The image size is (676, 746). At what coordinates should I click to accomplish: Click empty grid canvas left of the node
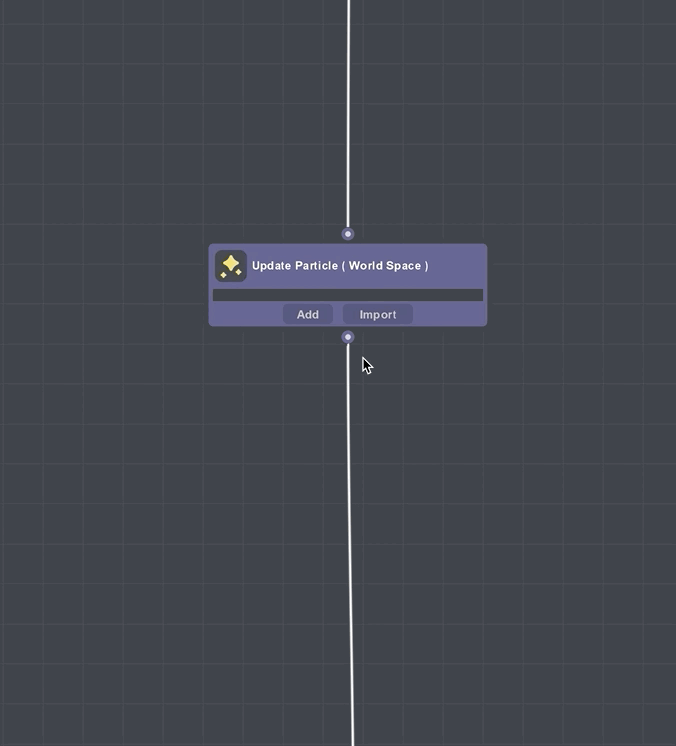(100, 285)
